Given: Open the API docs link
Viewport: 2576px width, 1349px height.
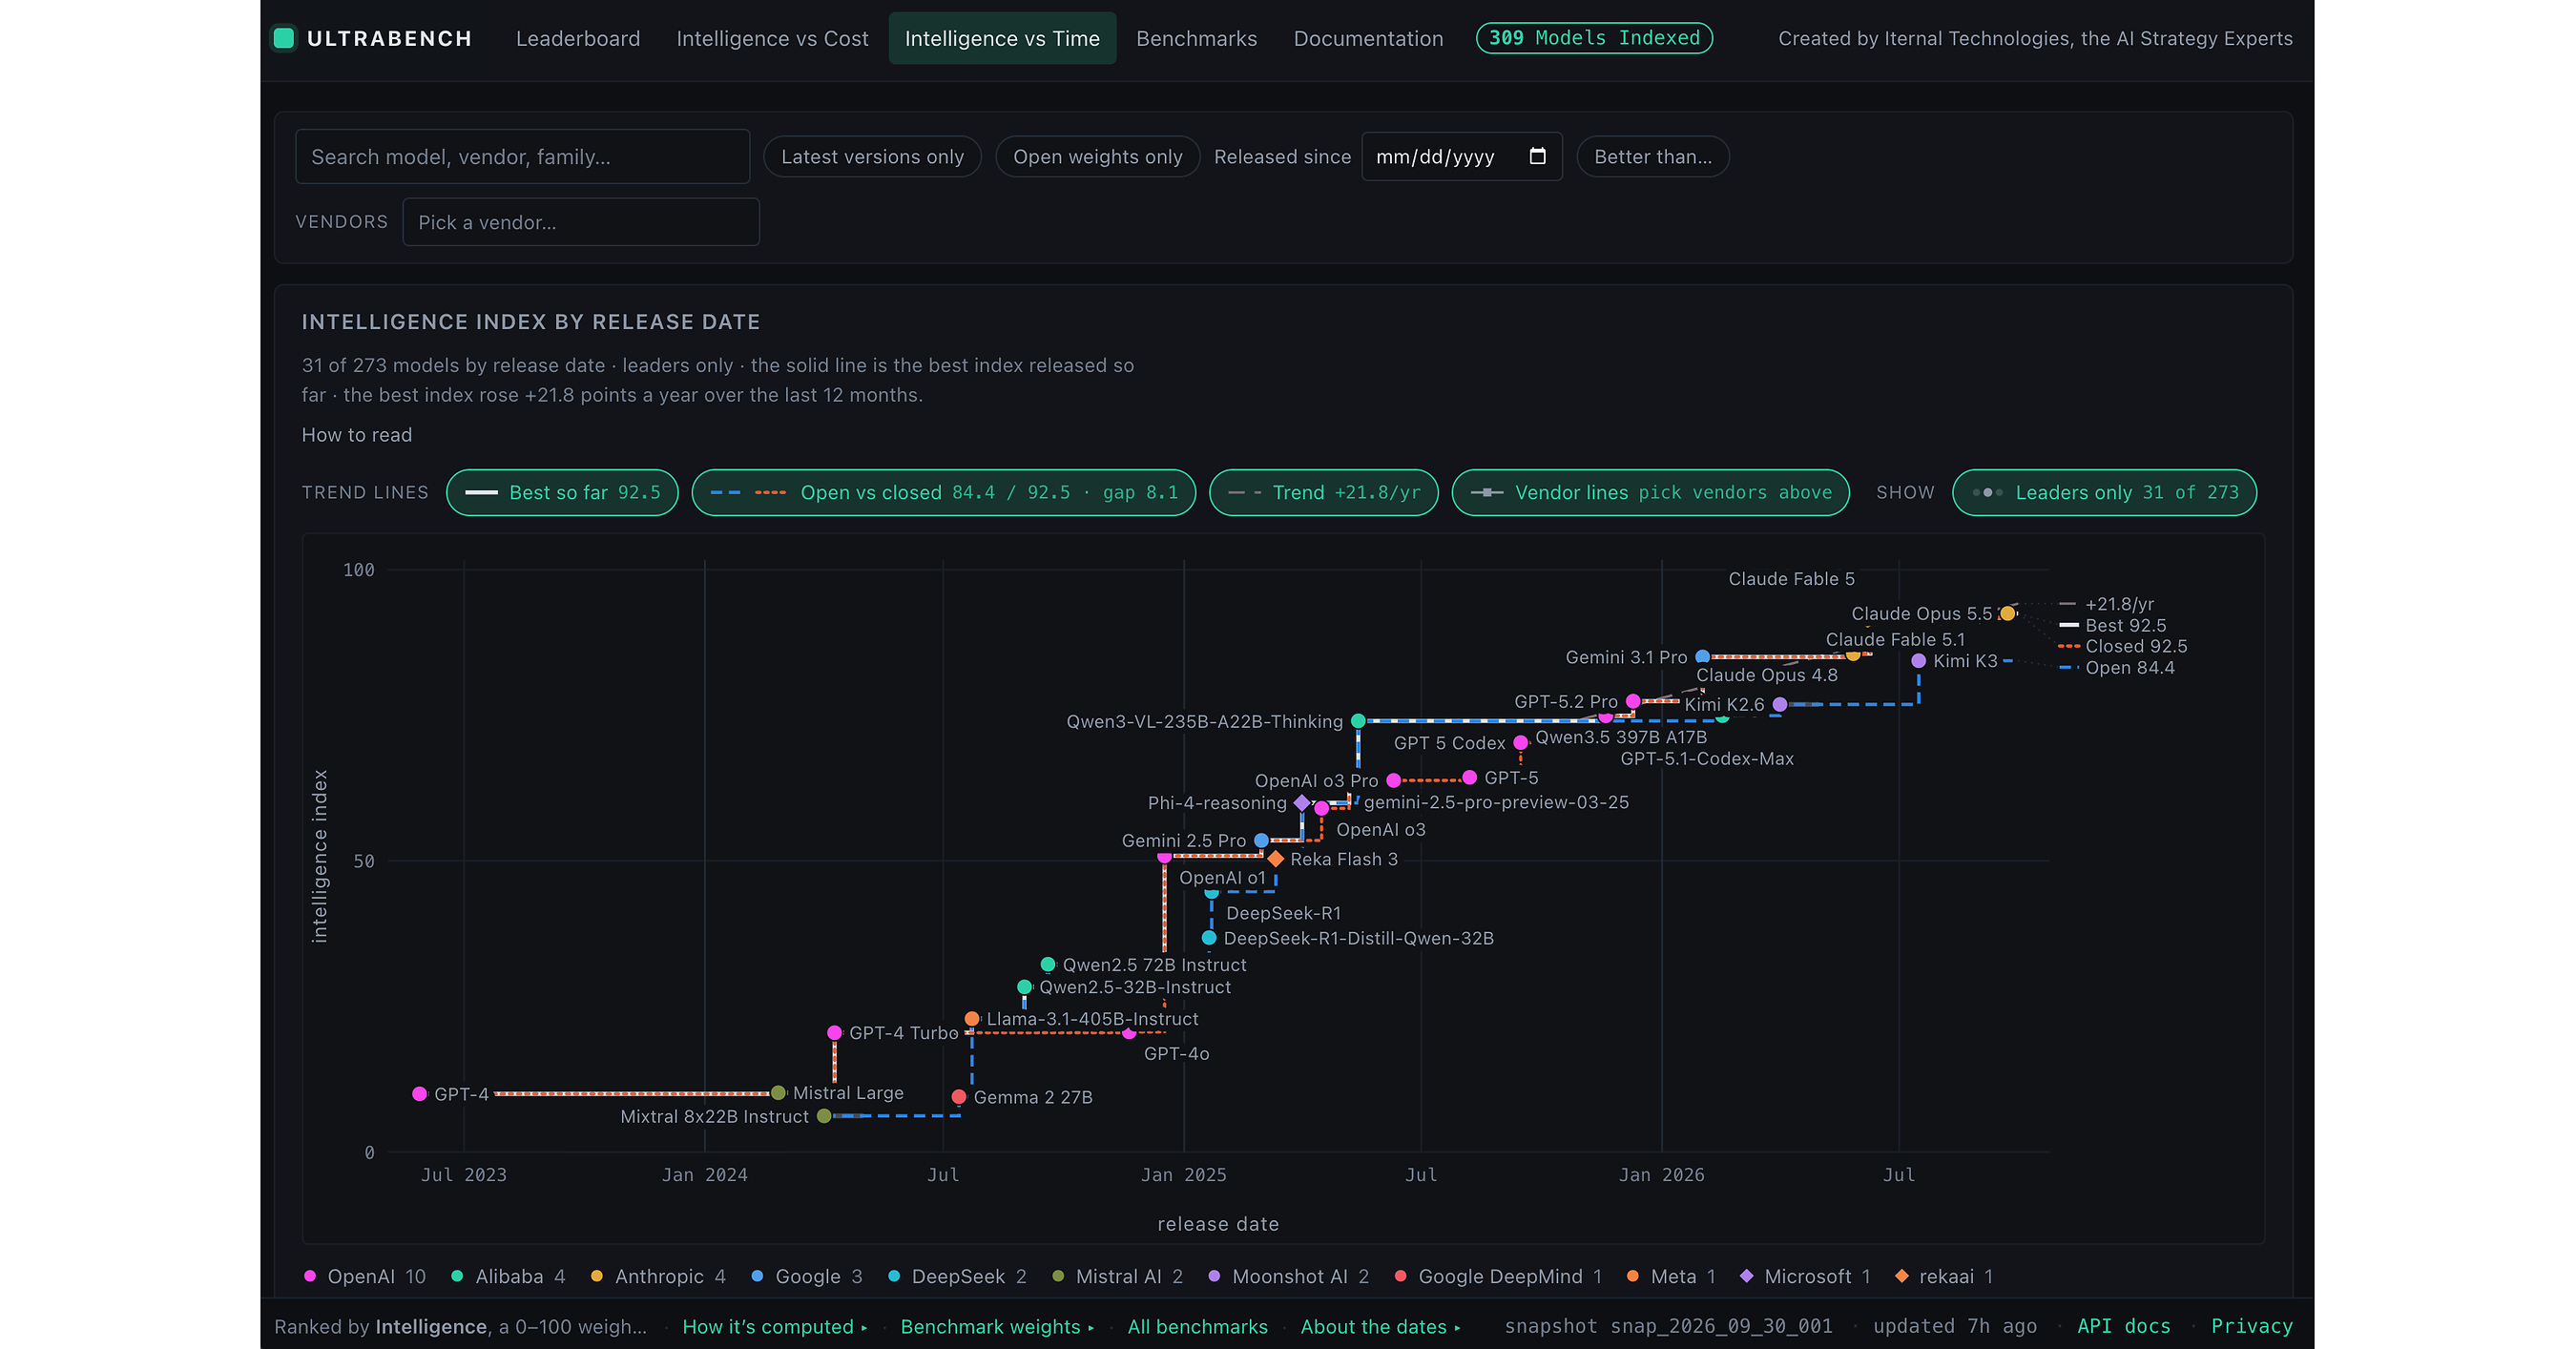Looking at the screenshot, I should pyautogui.click(x=2123, y=1326).
